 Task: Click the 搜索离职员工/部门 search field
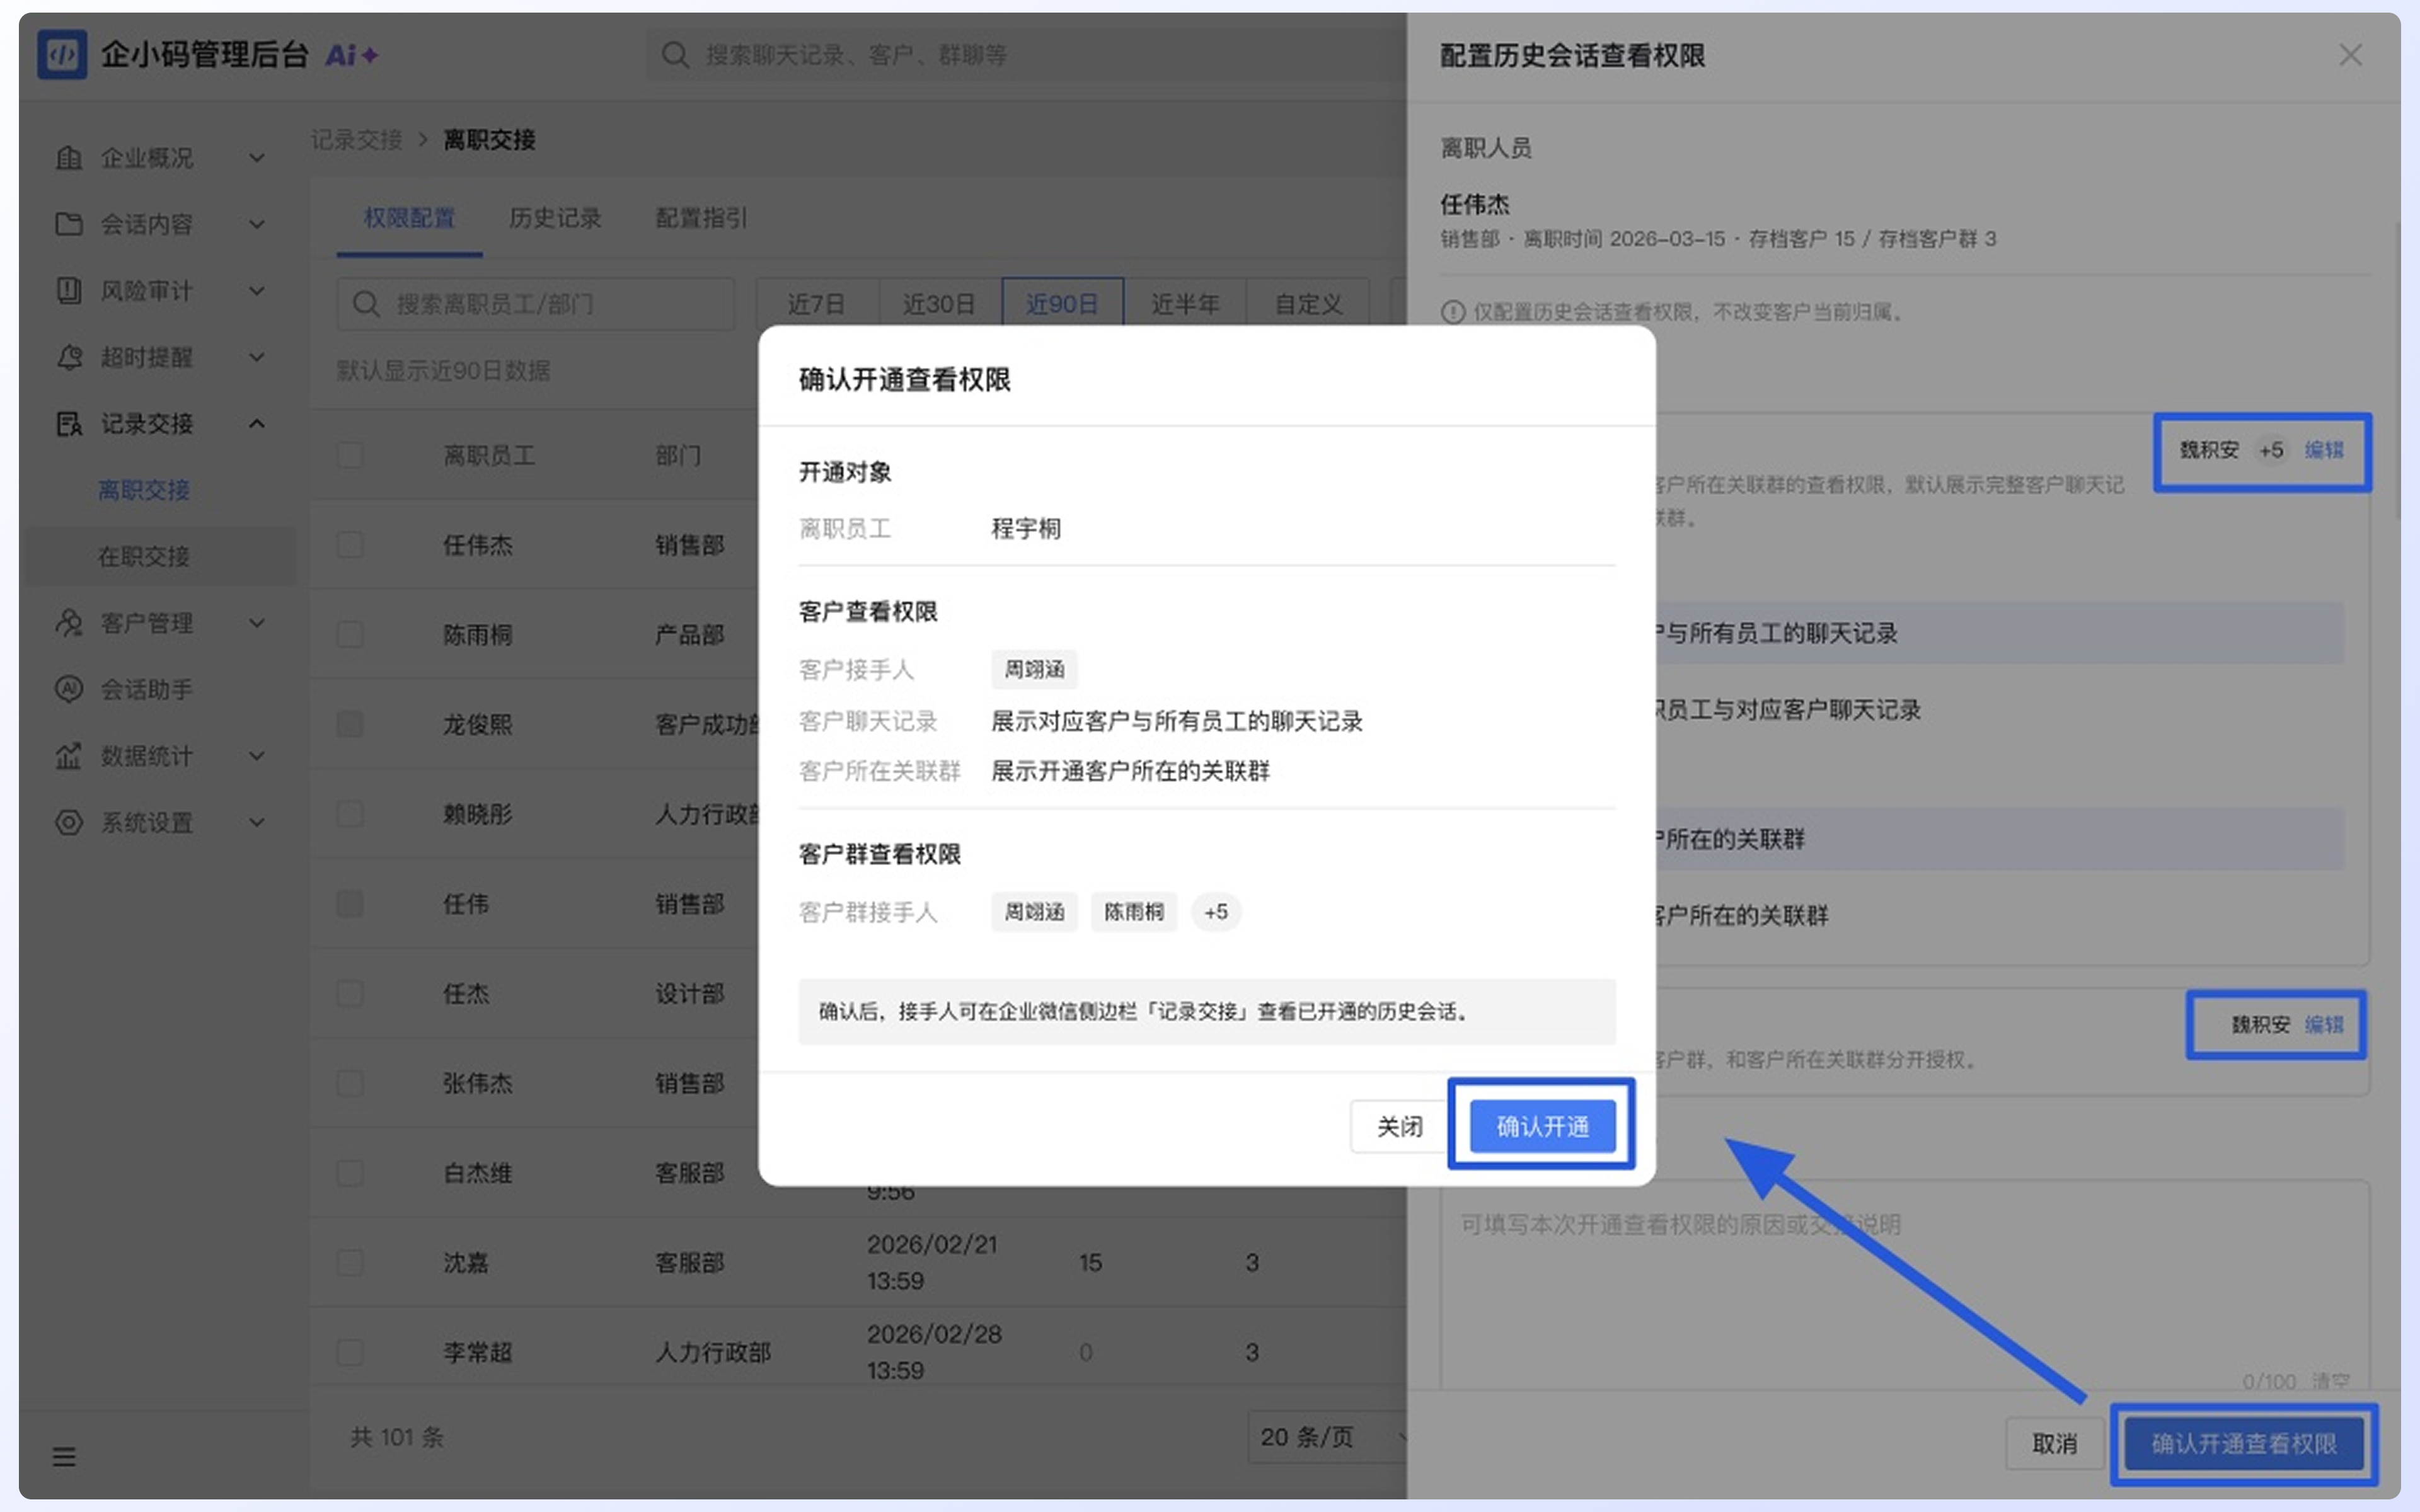[536, 304]
